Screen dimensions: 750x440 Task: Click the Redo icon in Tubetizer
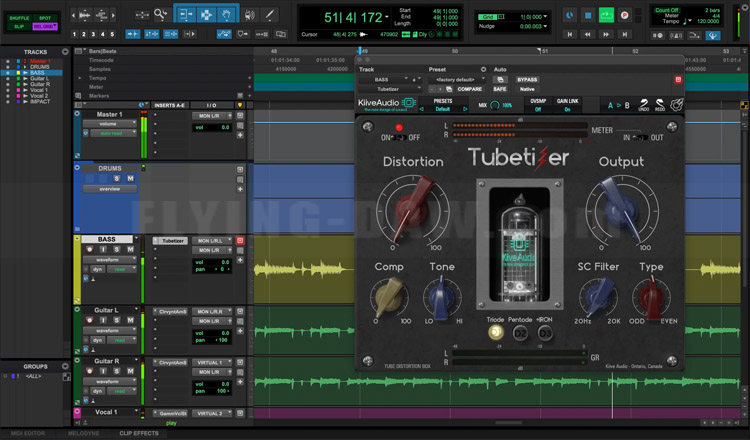coord(660,105)
